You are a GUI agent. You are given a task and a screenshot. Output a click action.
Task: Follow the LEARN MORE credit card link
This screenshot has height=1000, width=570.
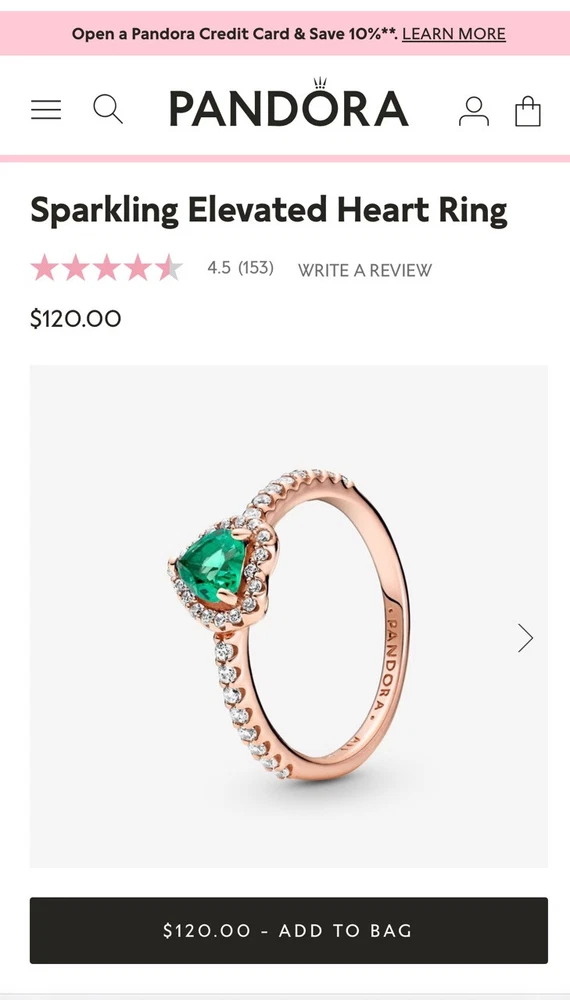tap(454, 34)
